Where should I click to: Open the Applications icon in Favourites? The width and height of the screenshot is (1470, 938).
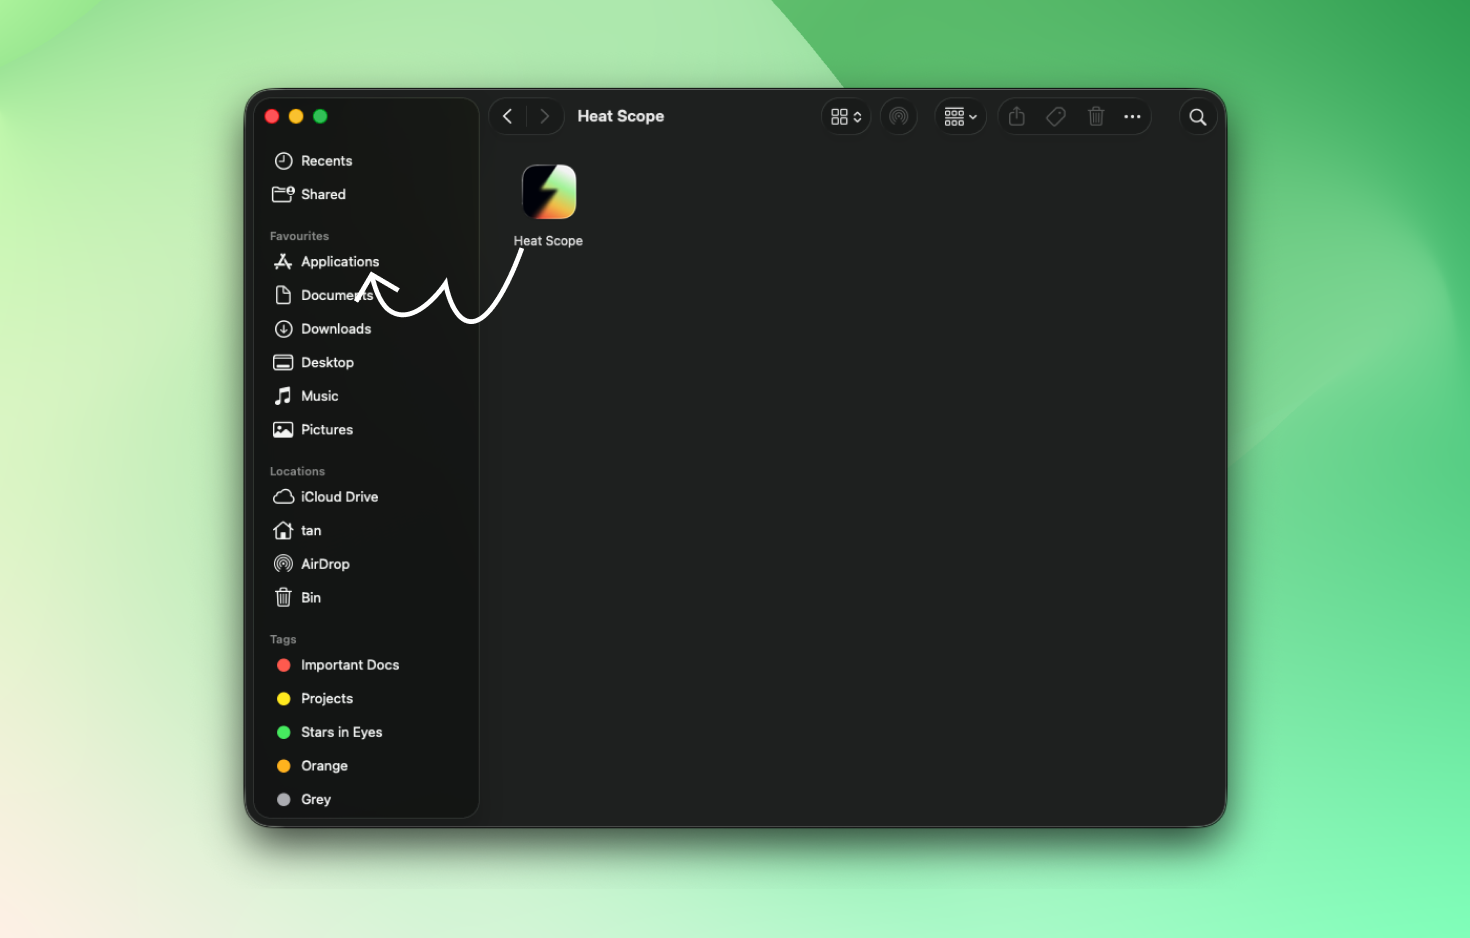point(283,262)
